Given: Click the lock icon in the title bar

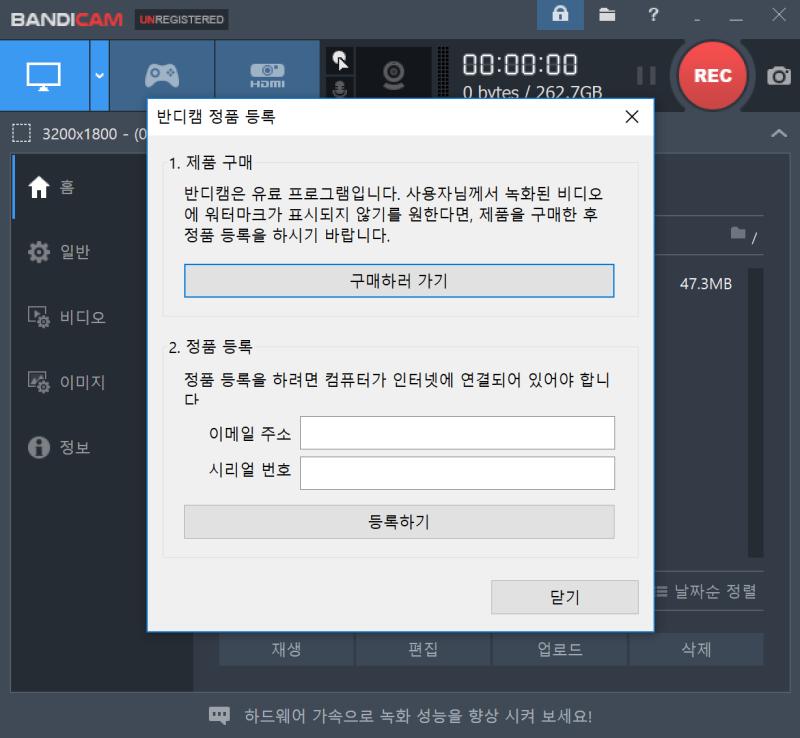Looking at the screenshot, I should tap(560, 14).
